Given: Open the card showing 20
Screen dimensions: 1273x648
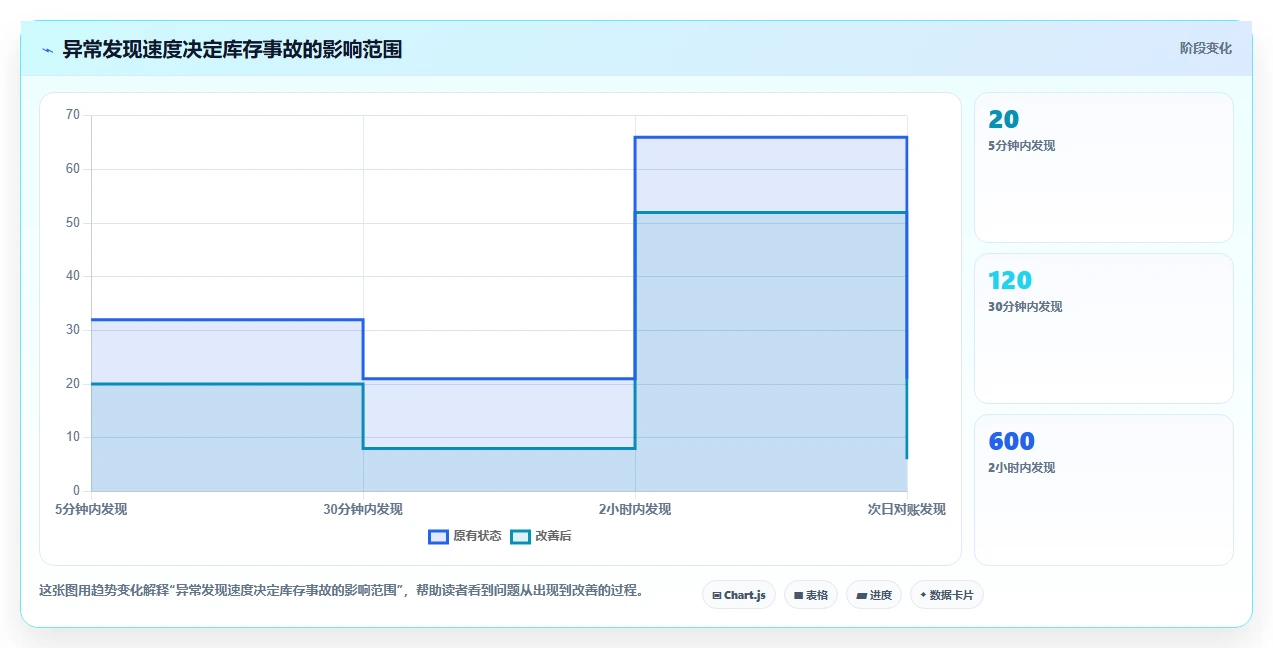Looking at the screenshot, I should pyautogui.click(x=1104, y=167).
